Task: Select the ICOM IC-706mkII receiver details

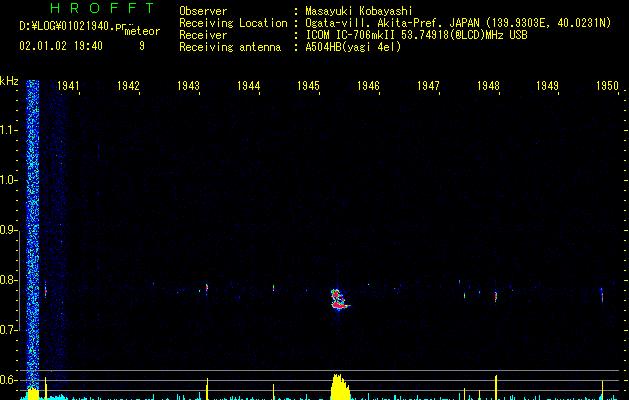Action: pos(416,35)
